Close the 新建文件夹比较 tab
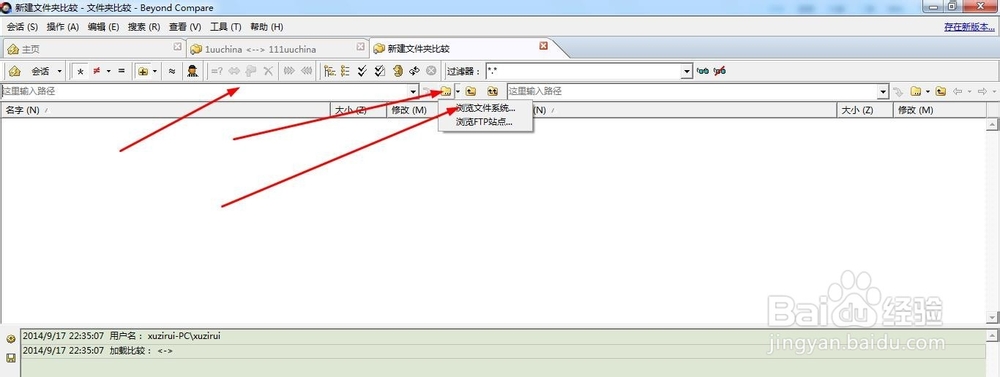This screenshot has height=377, width=1000. point(543,46)
